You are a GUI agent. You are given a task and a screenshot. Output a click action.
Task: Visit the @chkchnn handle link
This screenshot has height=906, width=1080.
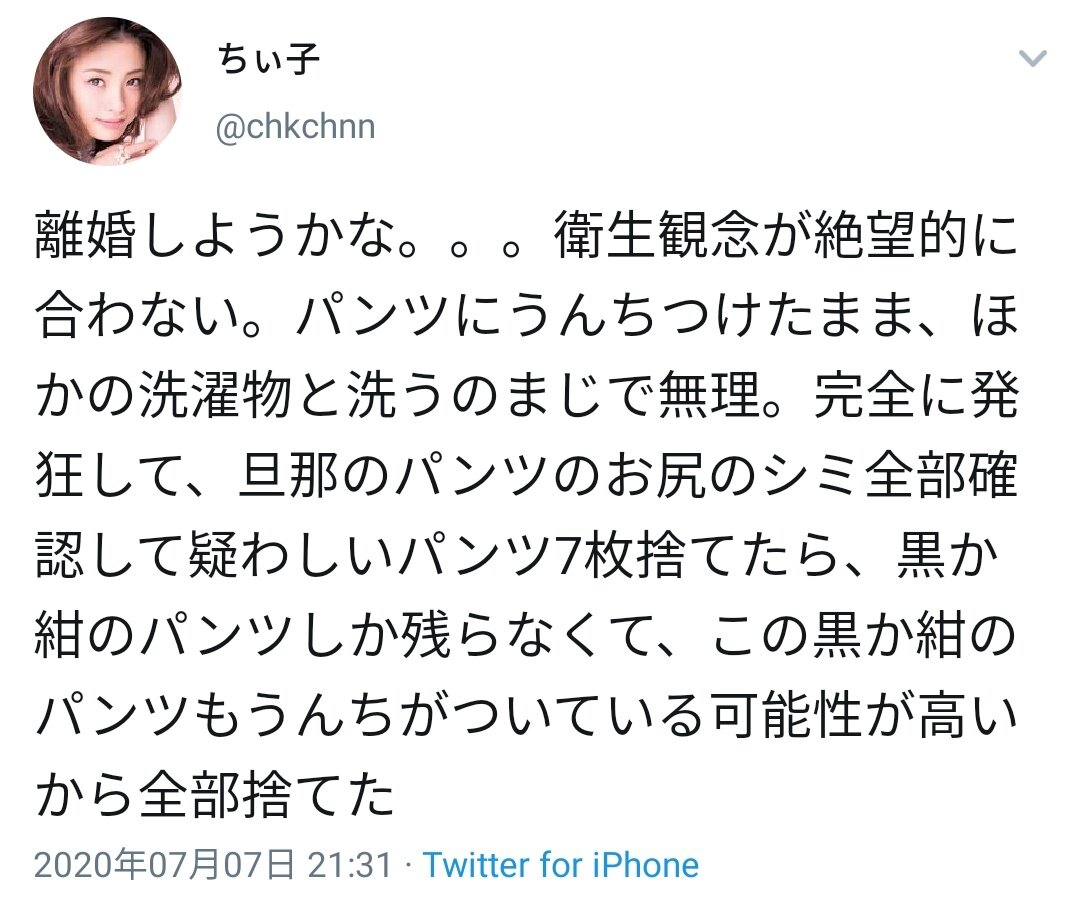coord(296,128)
